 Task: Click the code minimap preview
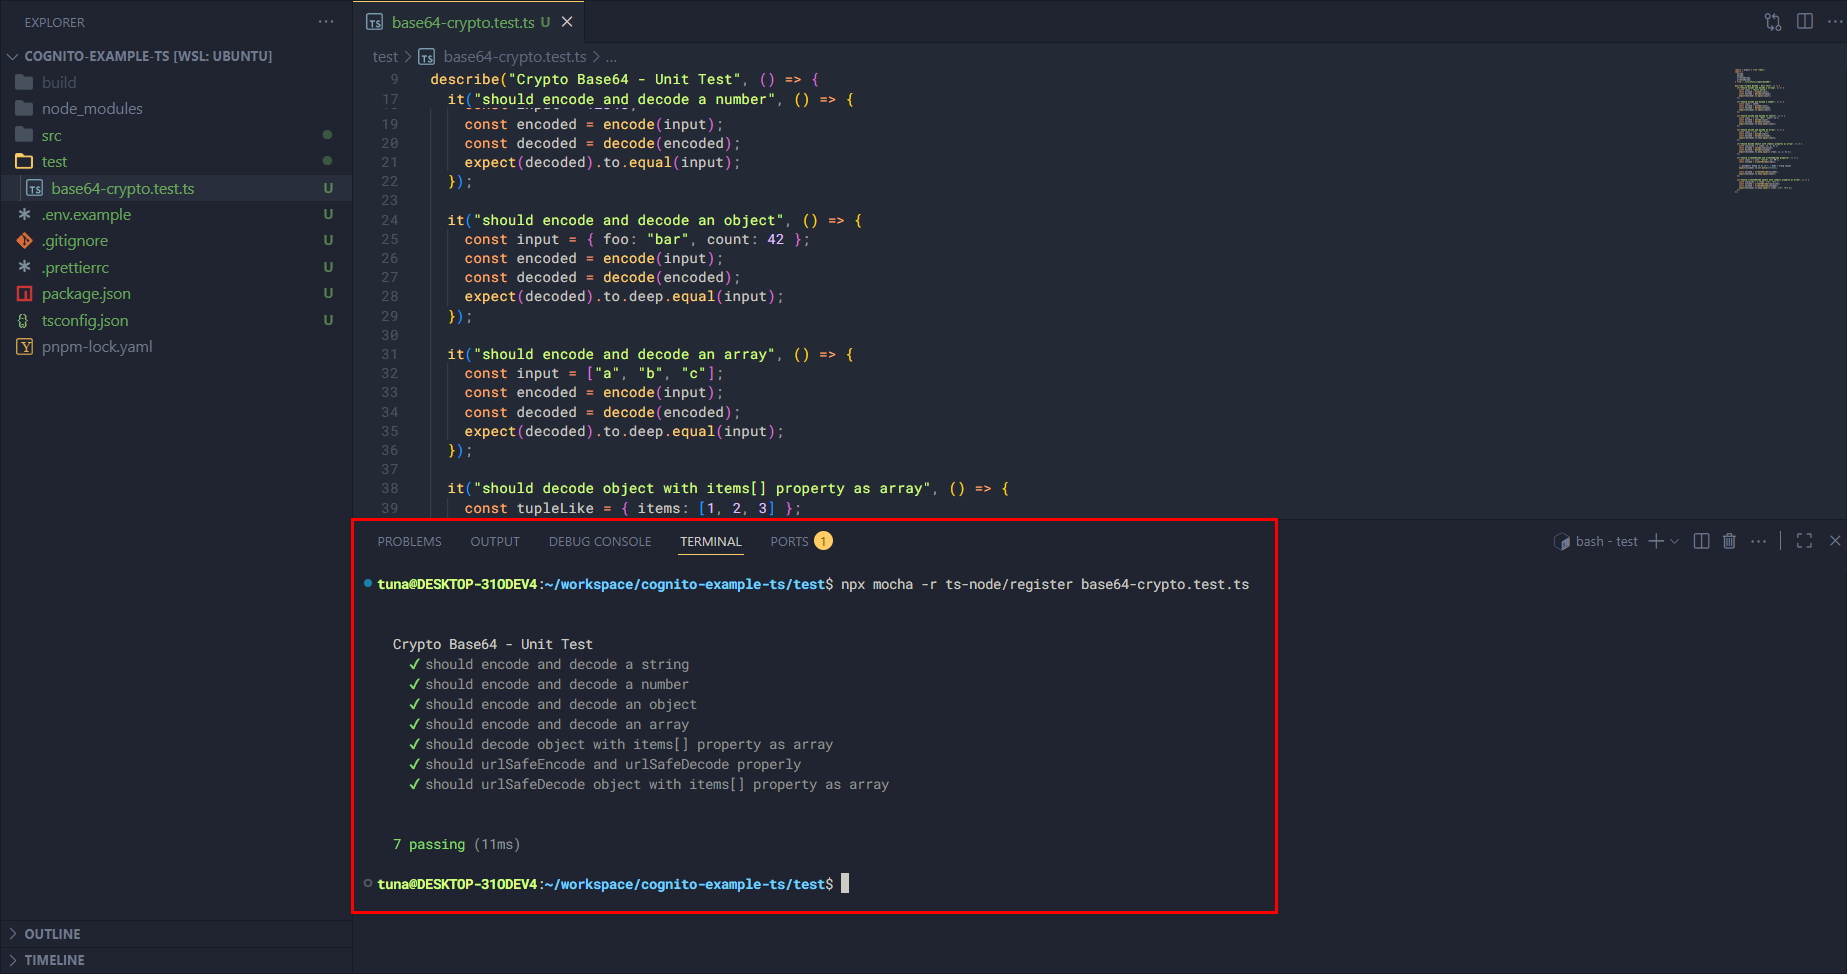(1770, 130)
